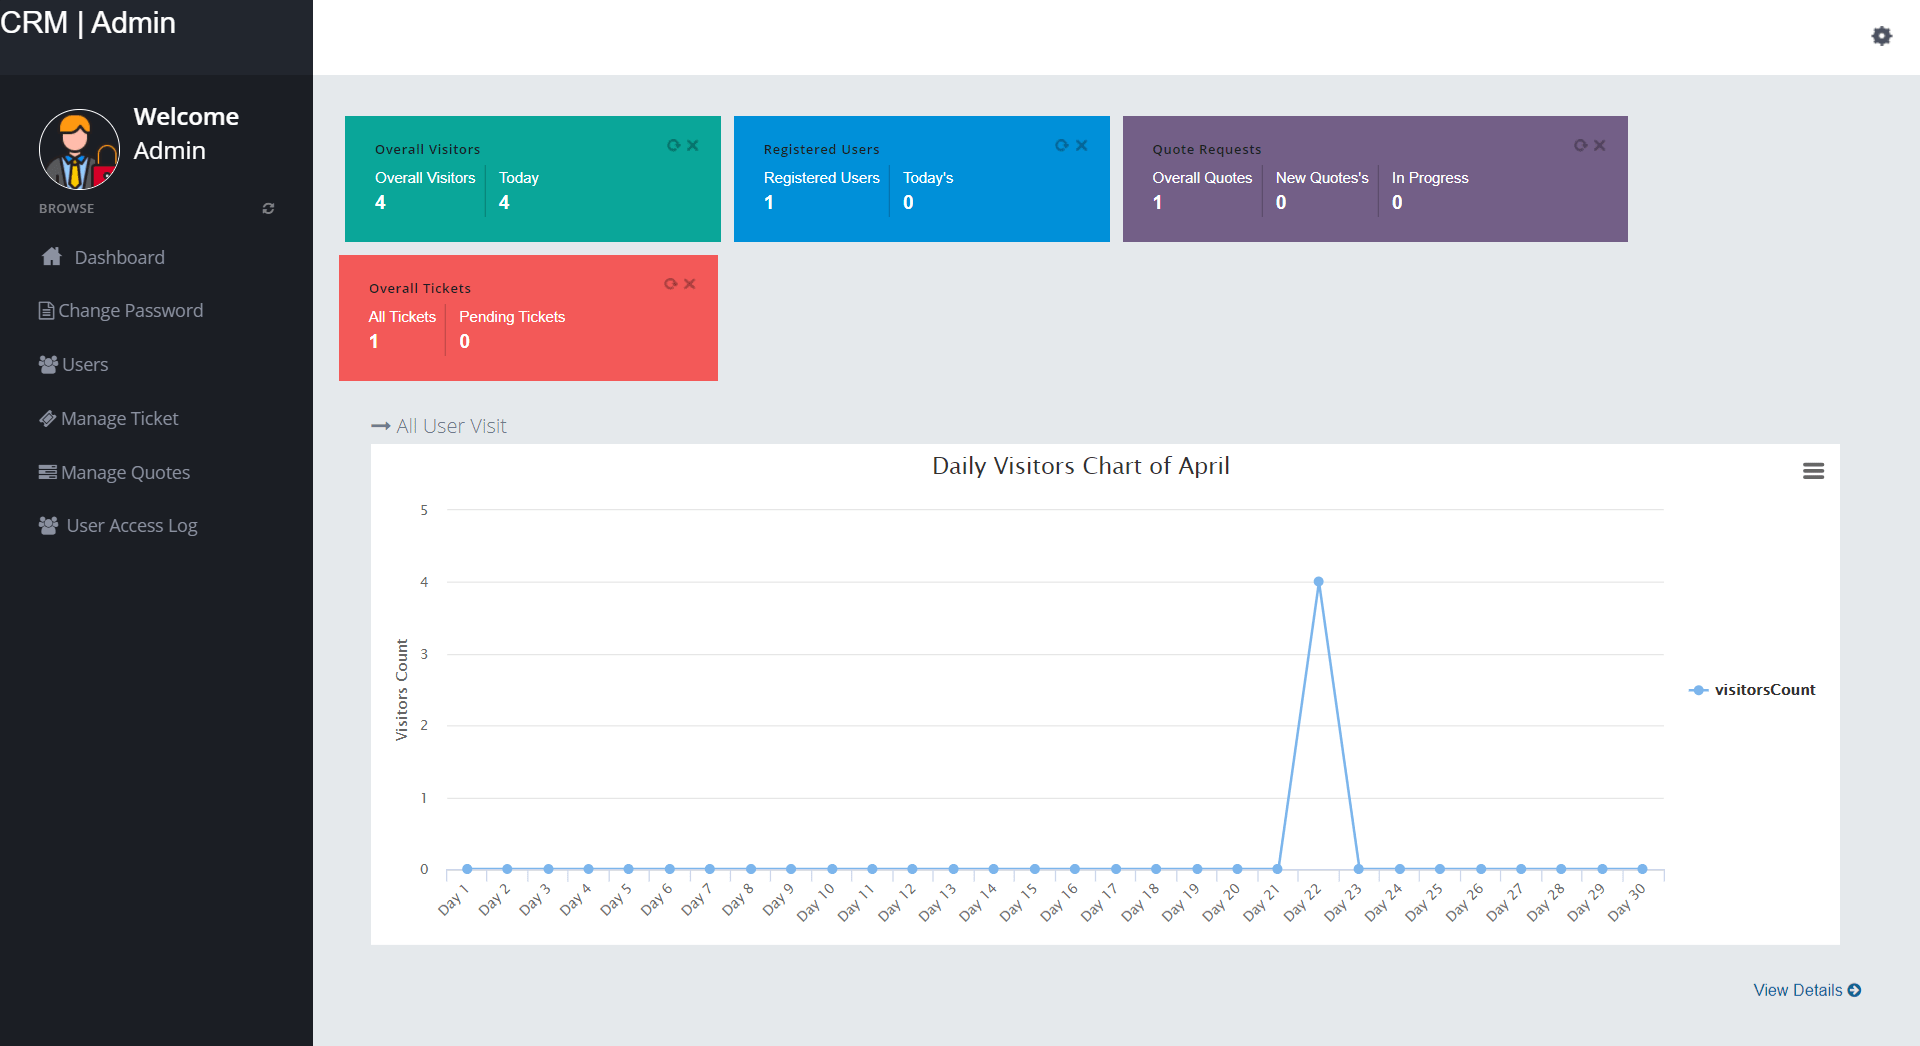Open the Users menu item
The height and width of the screenshot is (1046, 1920).
pyautogui.click(x=84, y=365)
